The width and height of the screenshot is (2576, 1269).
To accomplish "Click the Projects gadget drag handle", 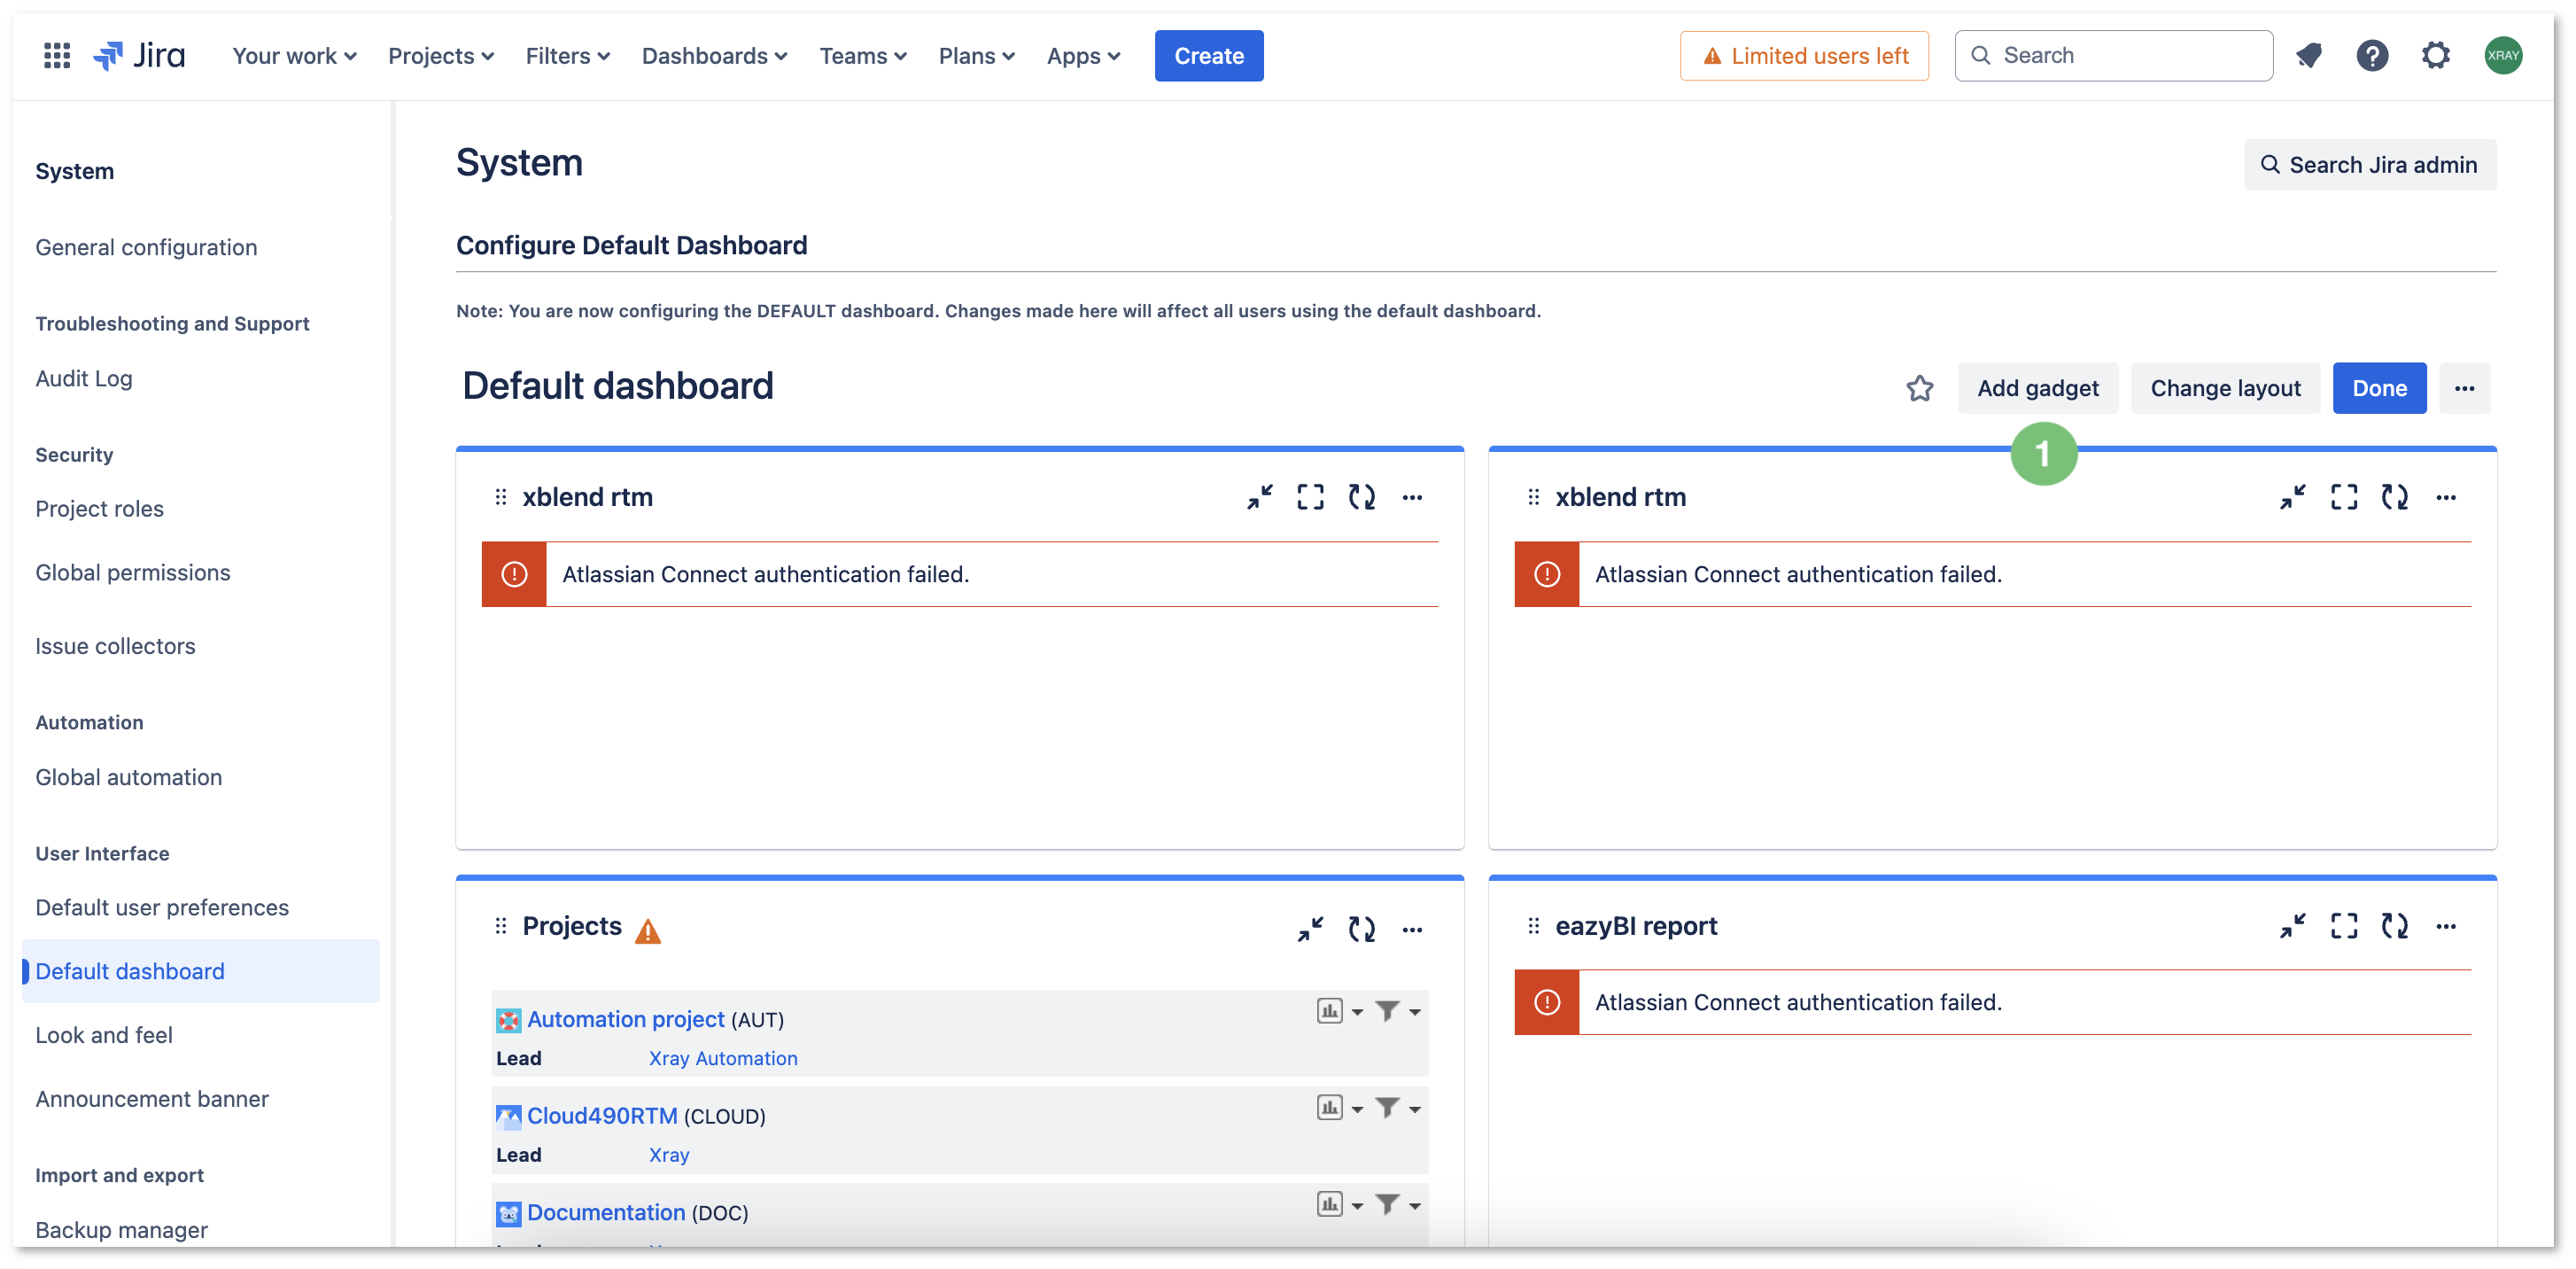I will 501,926.
